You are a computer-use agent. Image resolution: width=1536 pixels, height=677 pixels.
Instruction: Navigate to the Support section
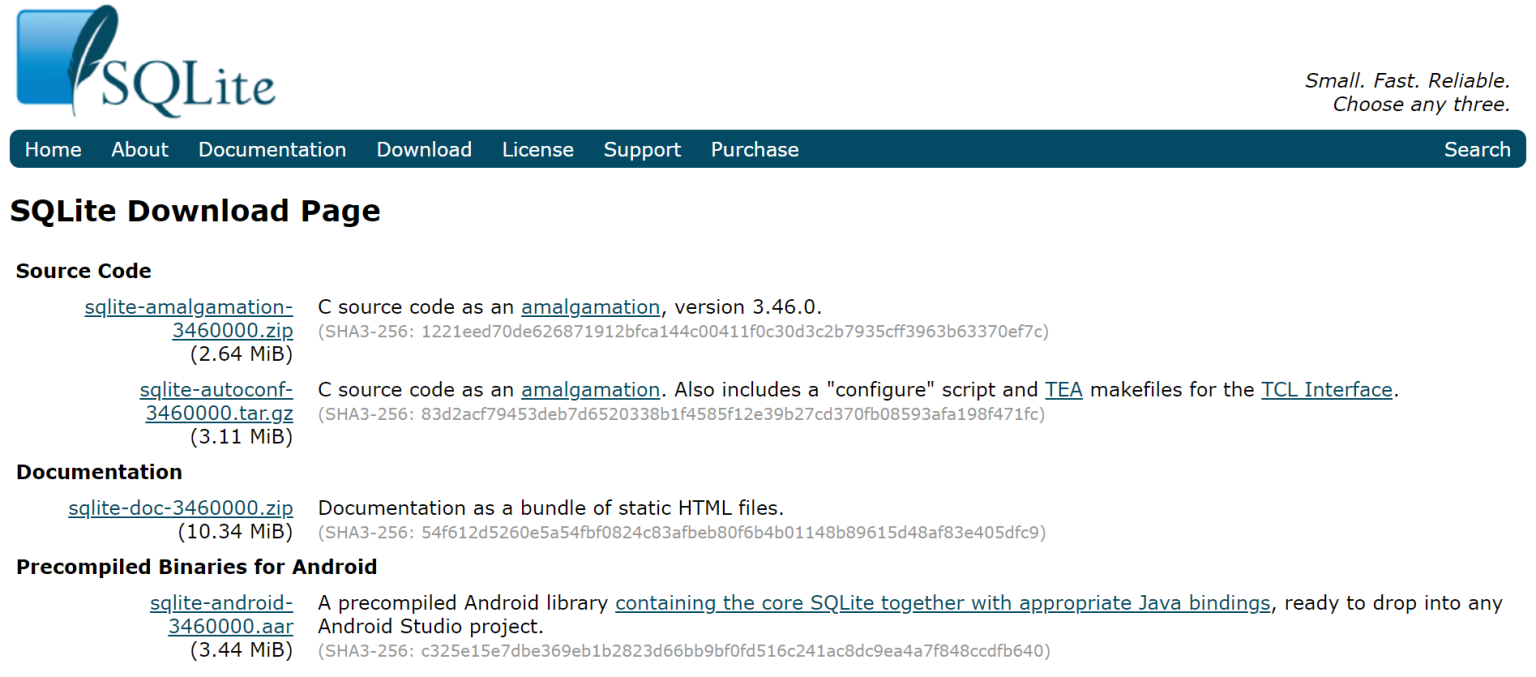click(x=641, y=149)
